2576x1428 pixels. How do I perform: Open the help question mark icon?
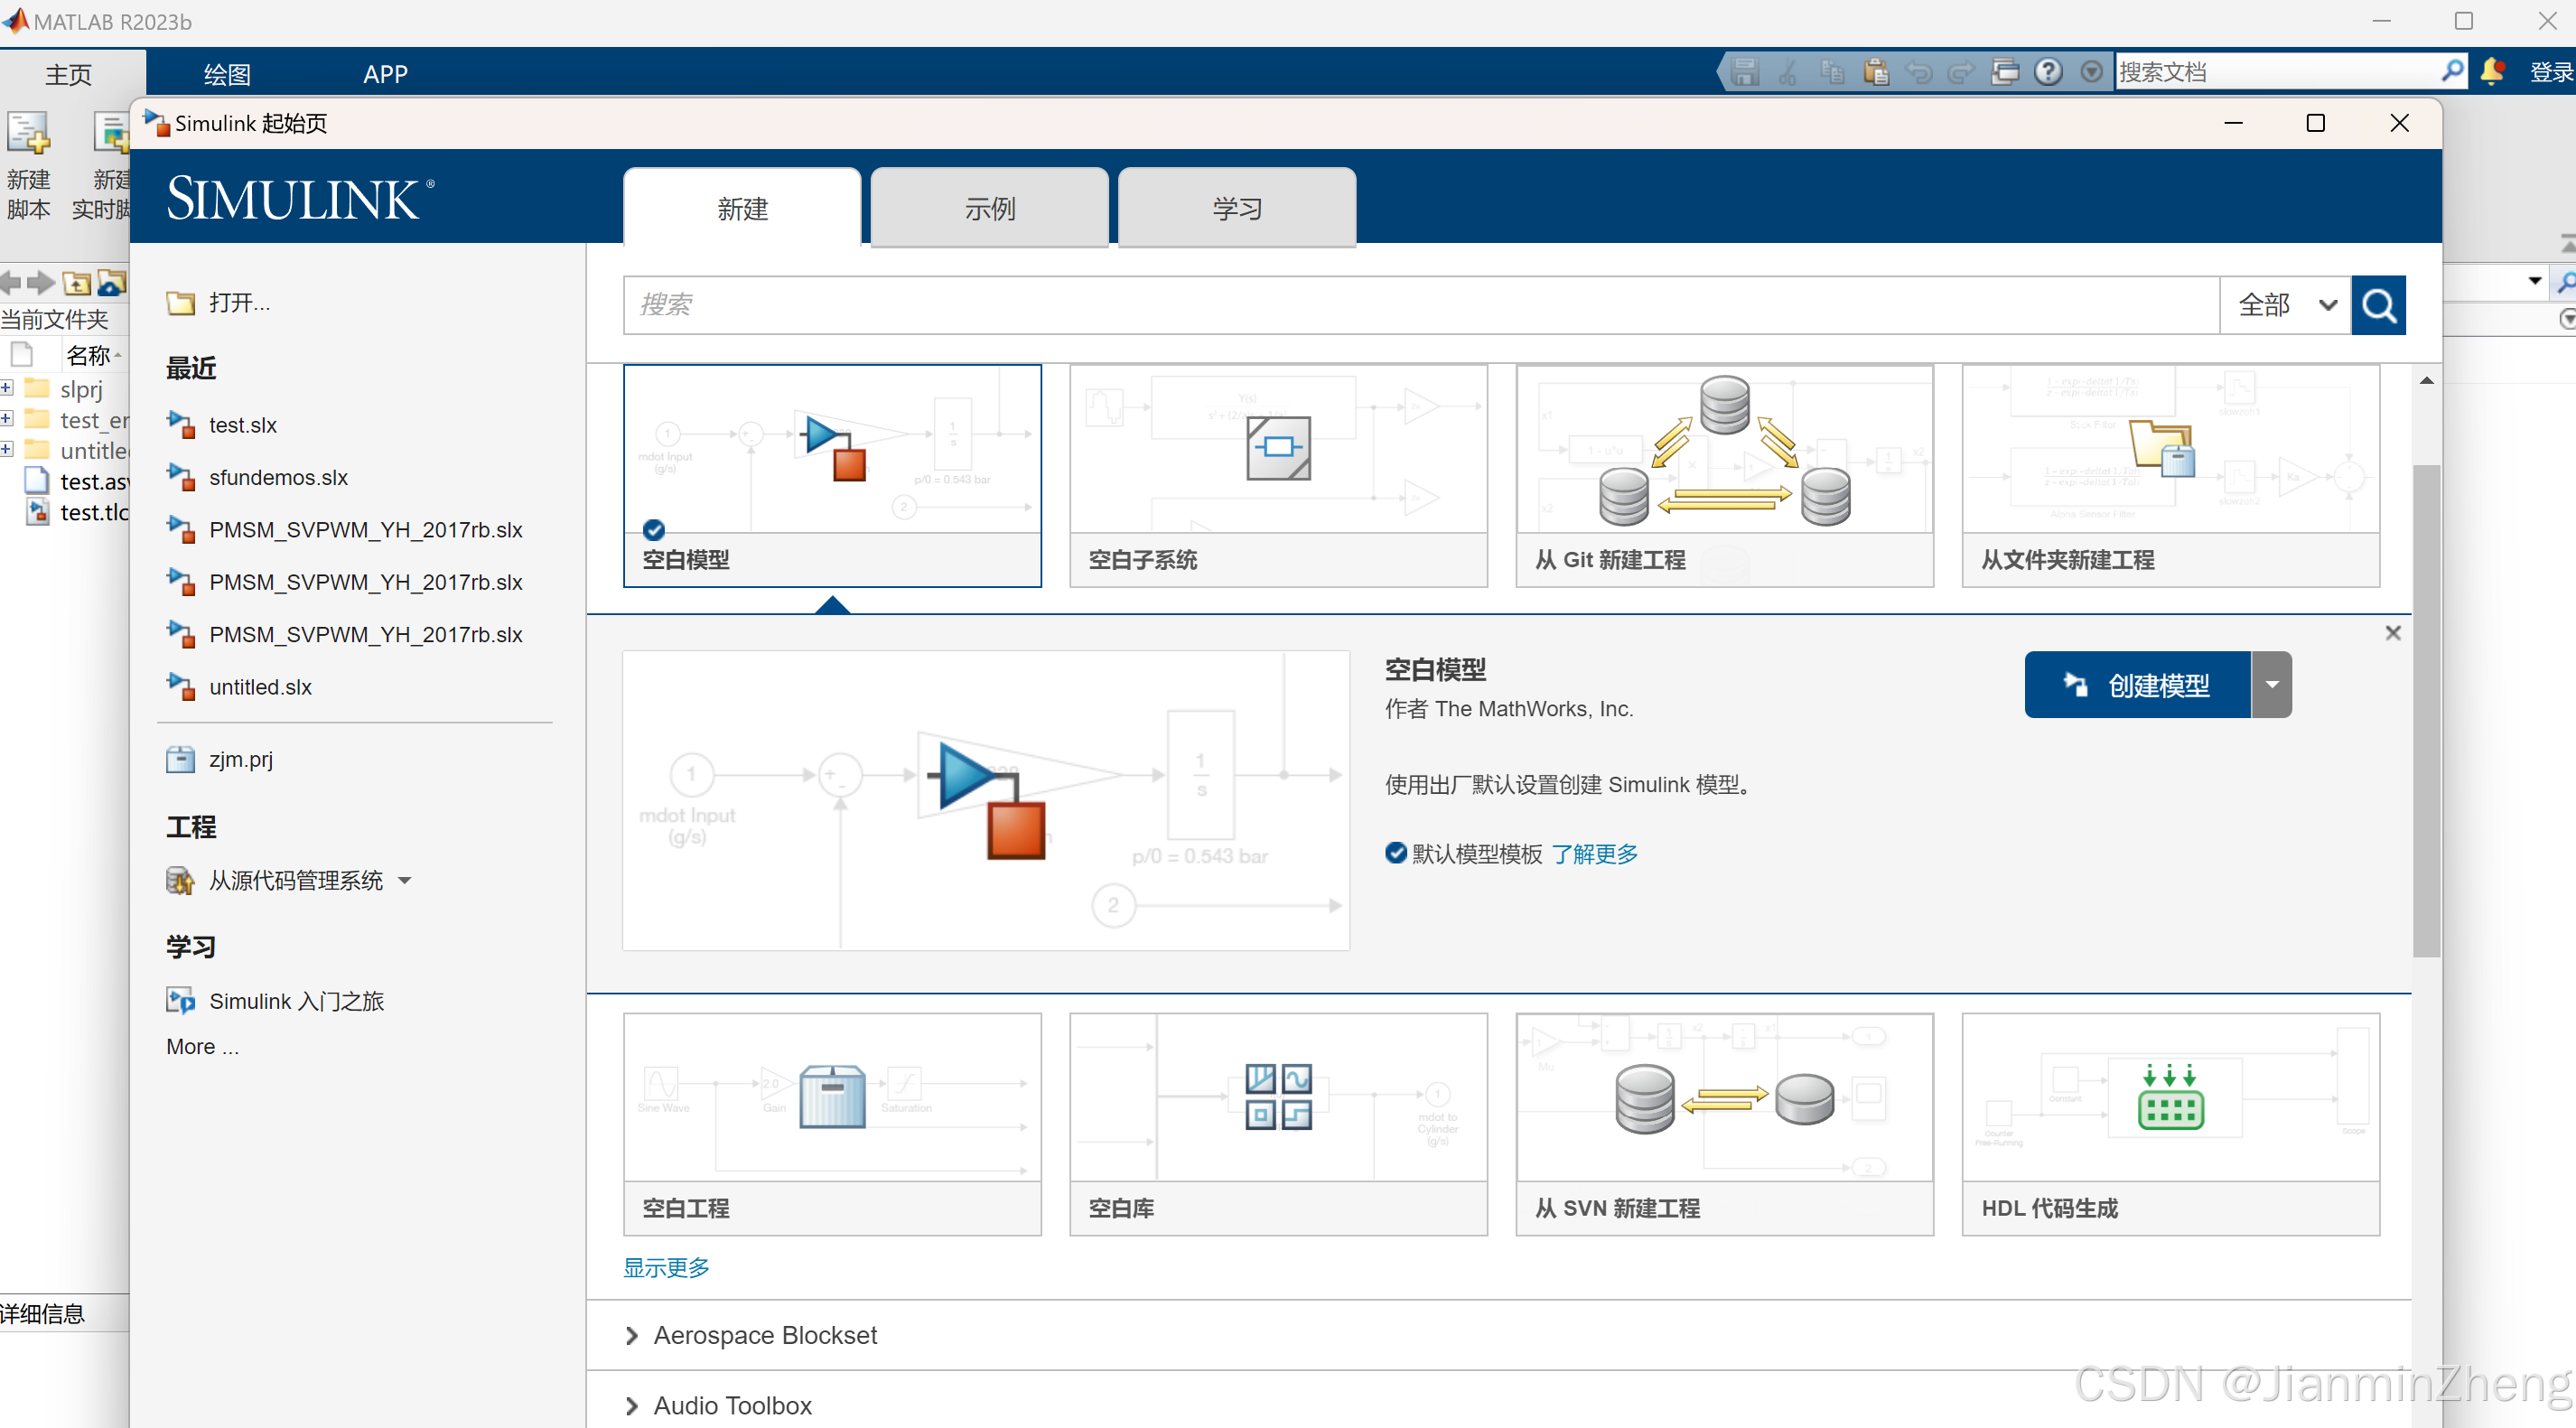point(2047,72)
